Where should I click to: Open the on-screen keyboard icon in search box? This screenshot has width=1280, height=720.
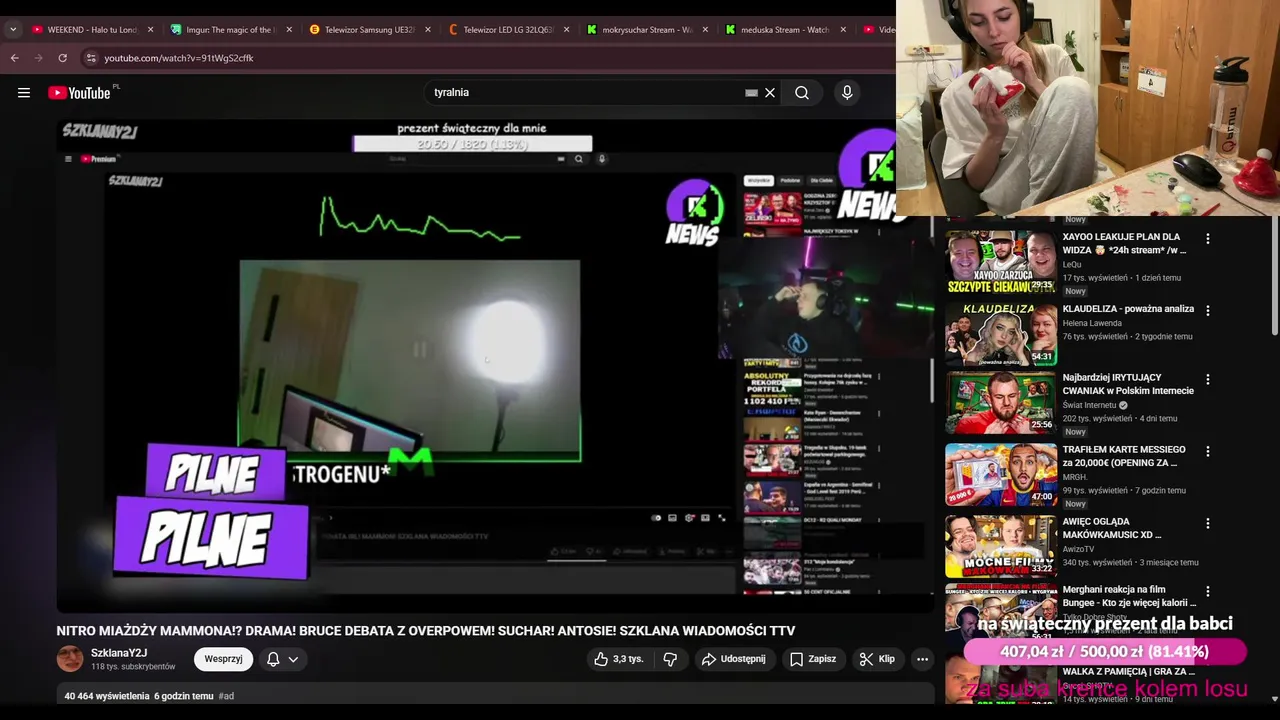coord(751,93)
